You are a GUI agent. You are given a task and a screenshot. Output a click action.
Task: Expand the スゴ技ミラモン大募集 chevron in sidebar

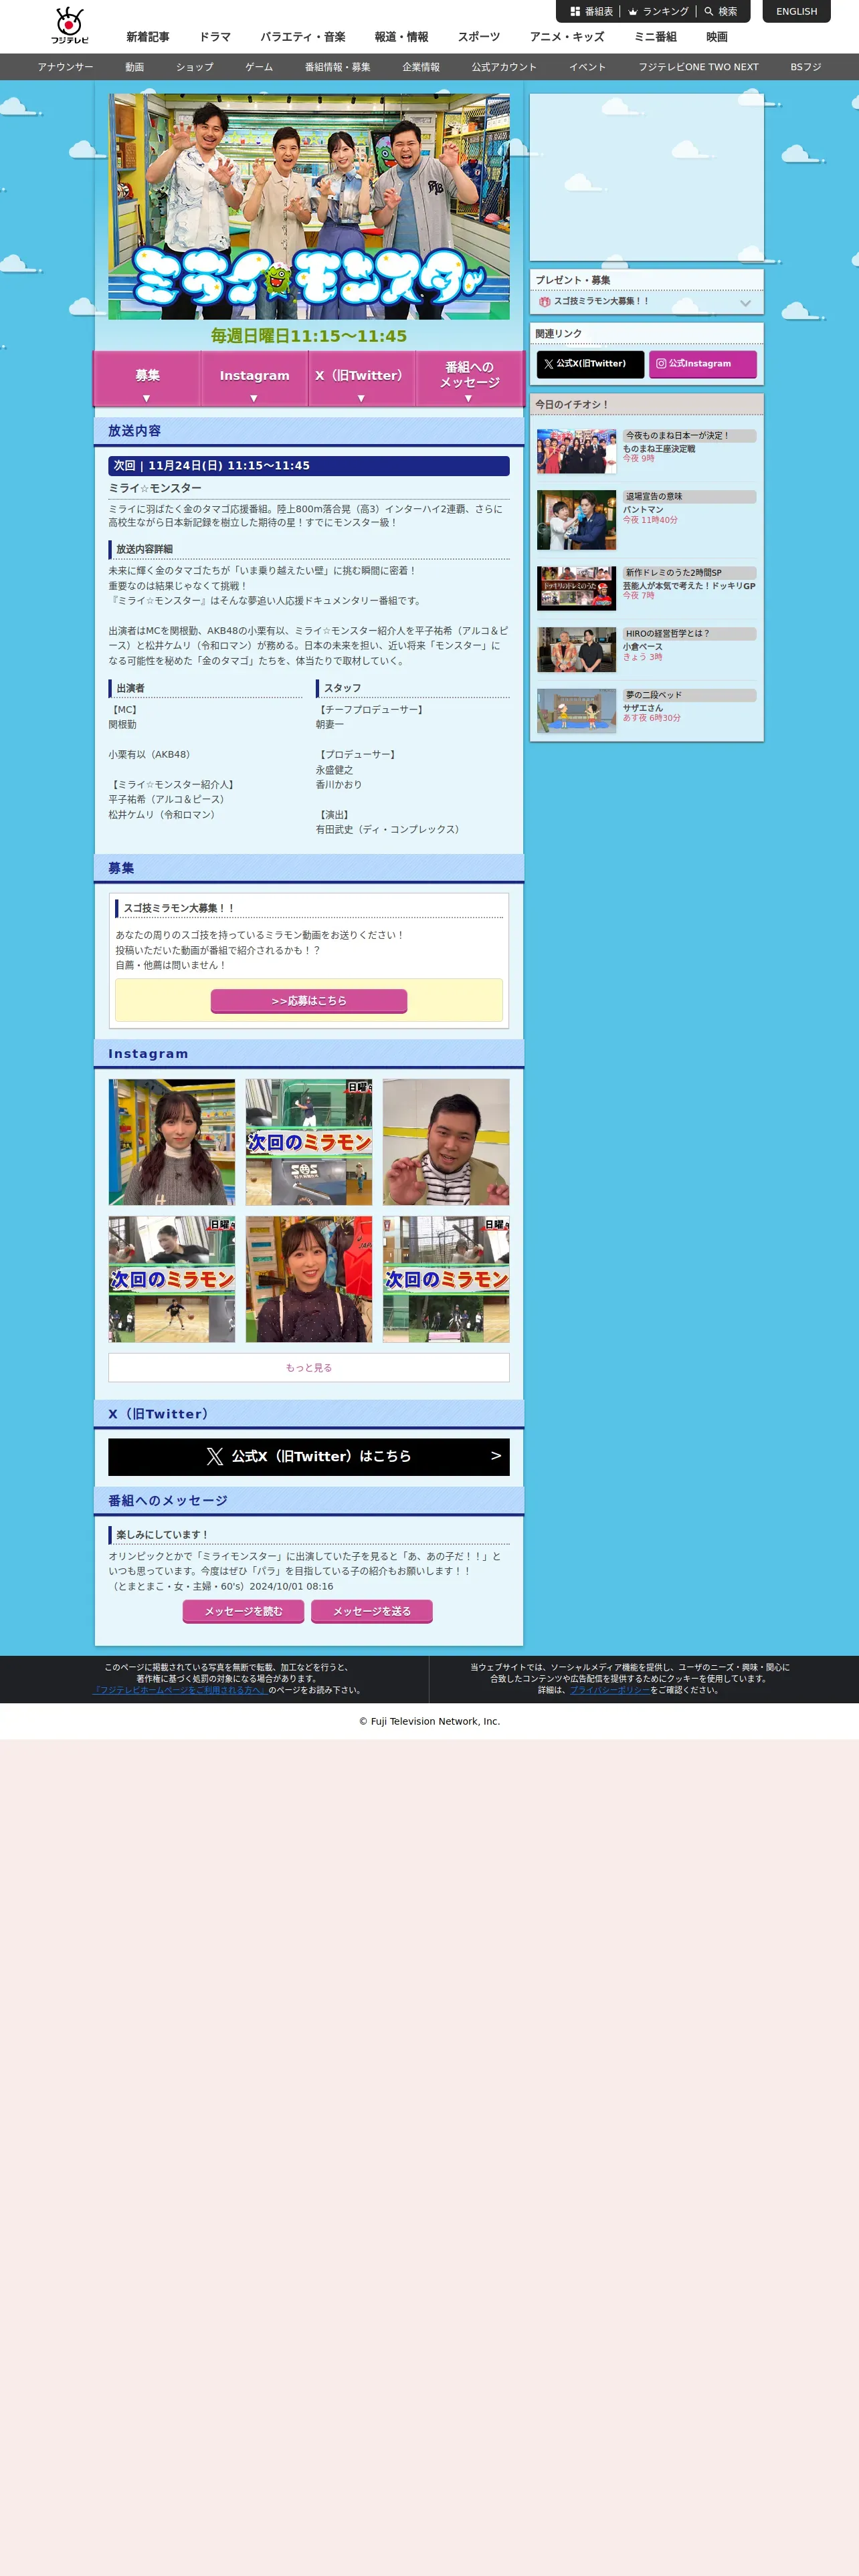(x=745, y=302)
